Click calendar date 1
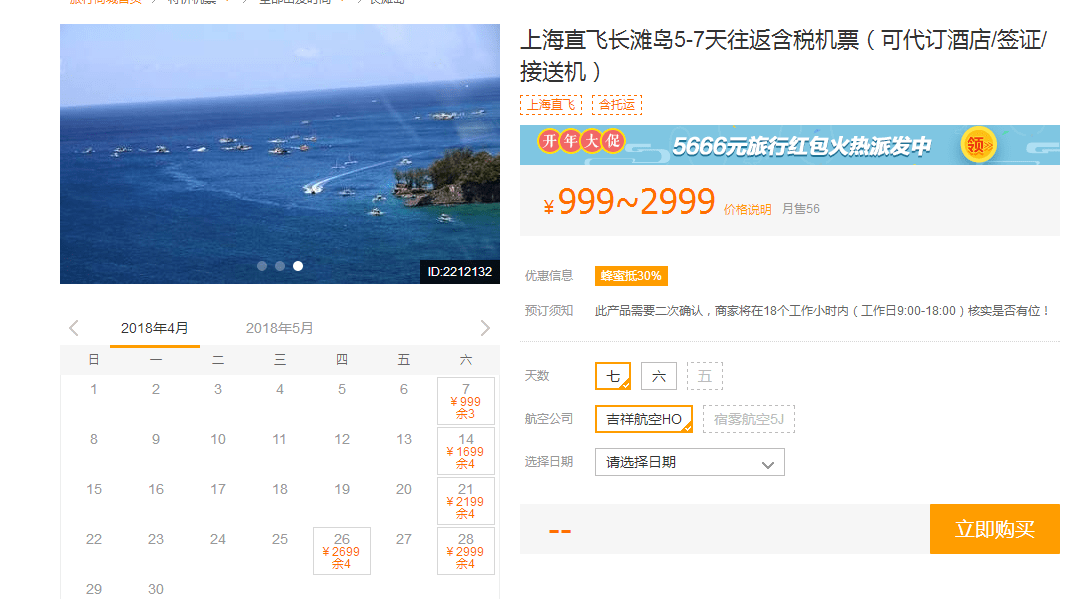This screenshot has height=599, width=1090. coord(94,389)
